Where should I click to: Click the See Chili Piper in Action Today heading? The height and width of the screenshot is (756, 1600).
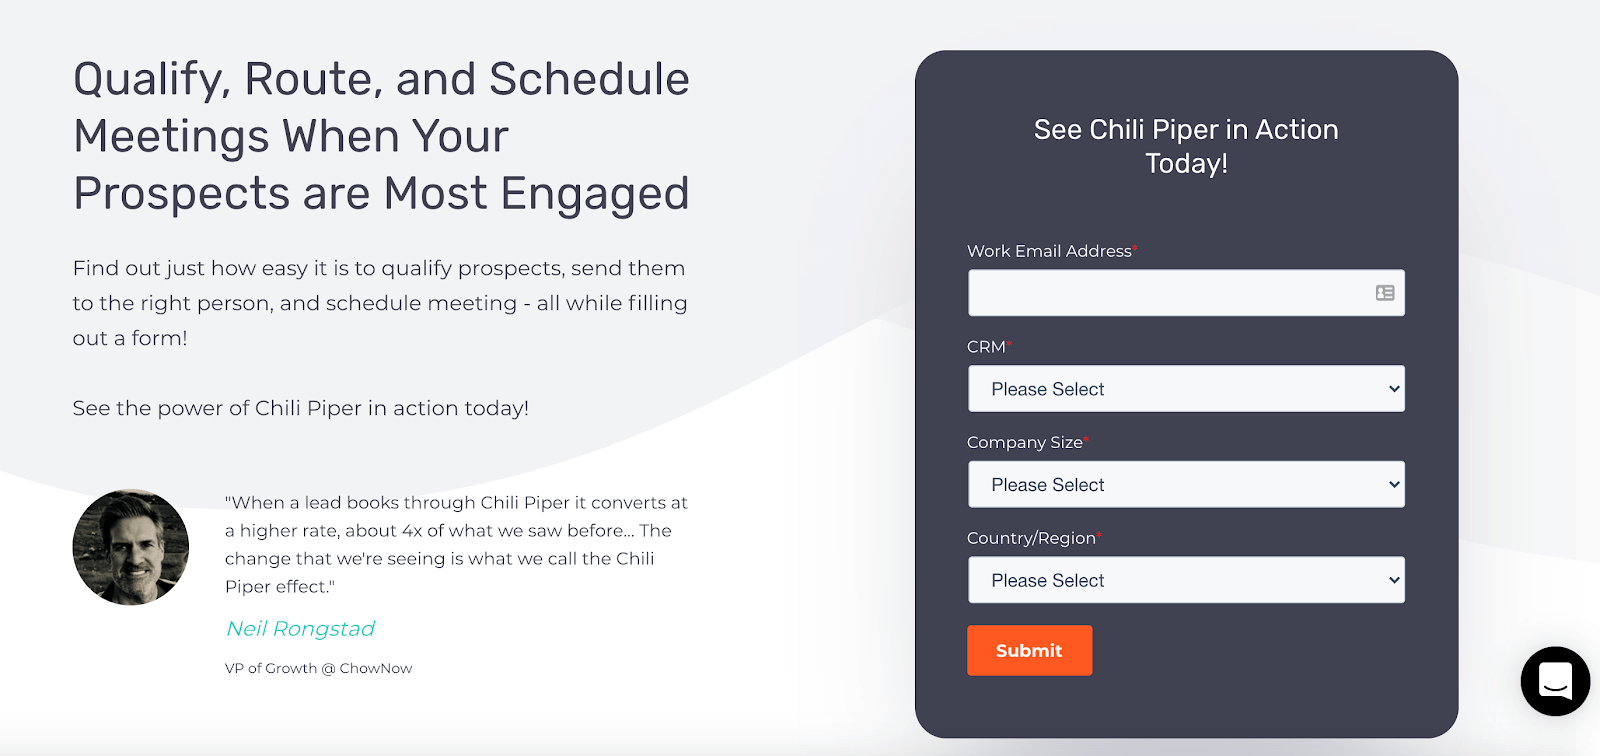[x=1186, y=146]
